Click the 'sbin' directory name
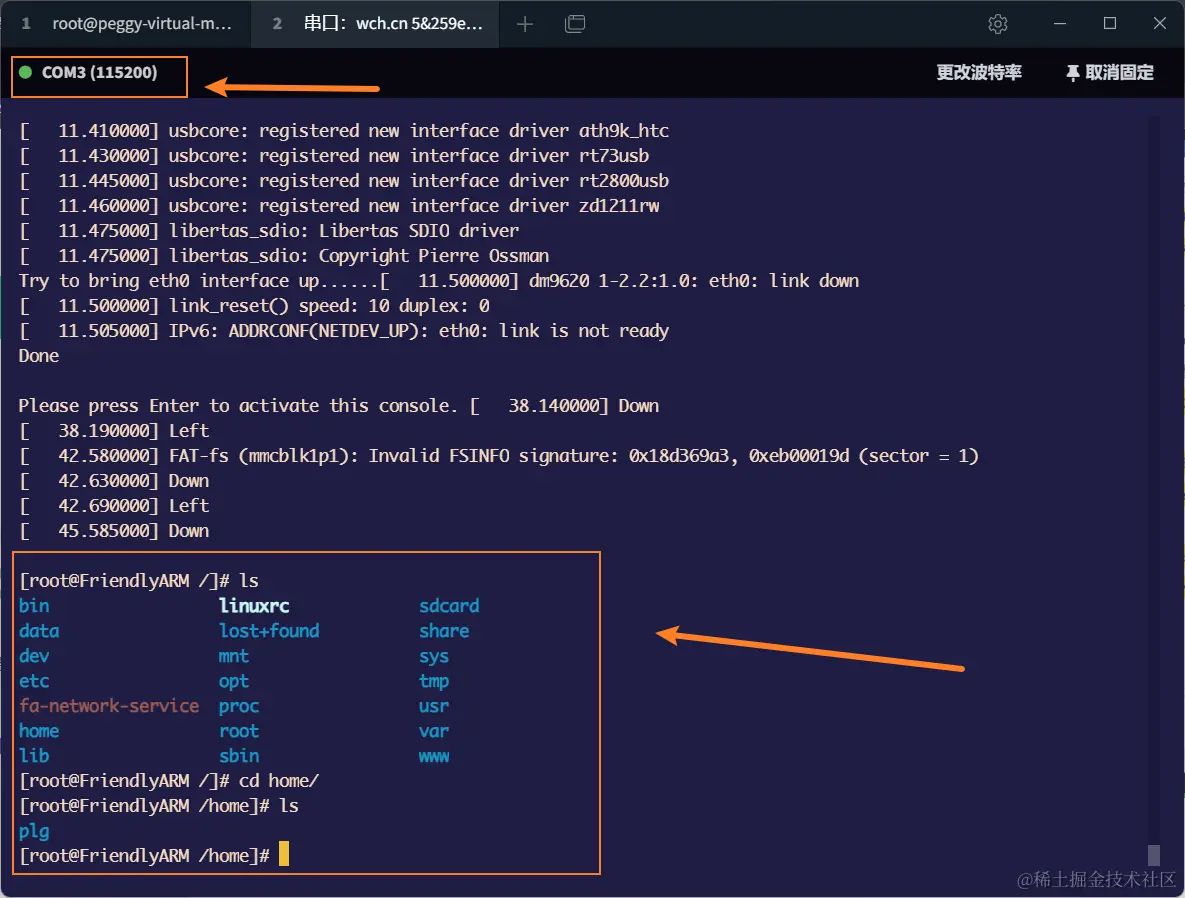1185x898 pixels. pos(239,755)
